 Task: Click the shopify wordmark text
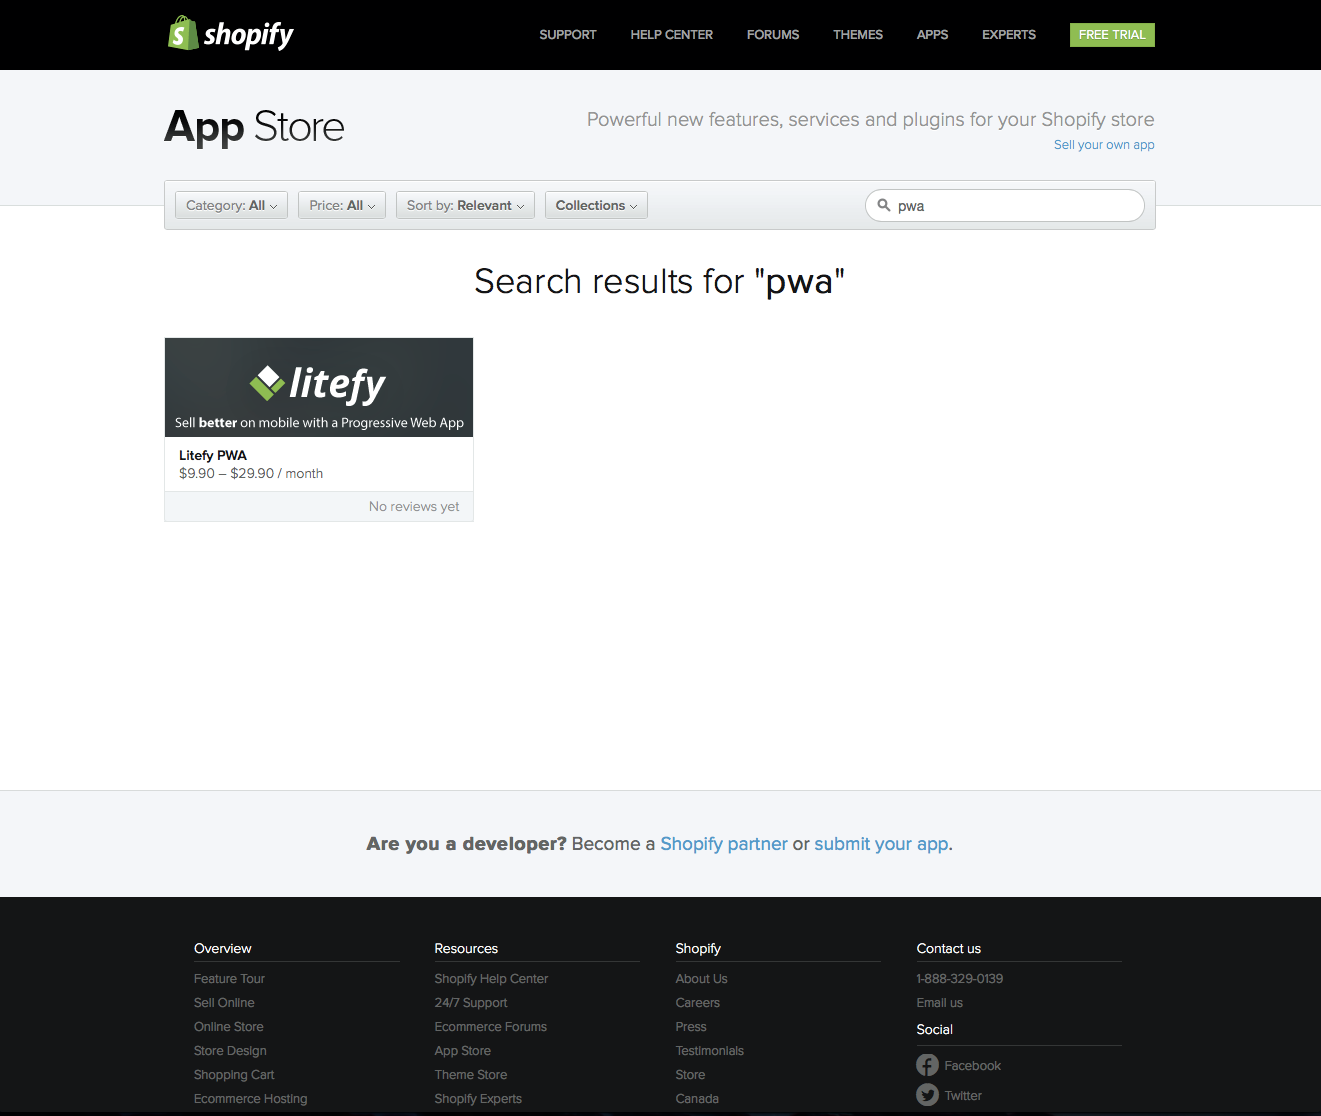(249, 36)
